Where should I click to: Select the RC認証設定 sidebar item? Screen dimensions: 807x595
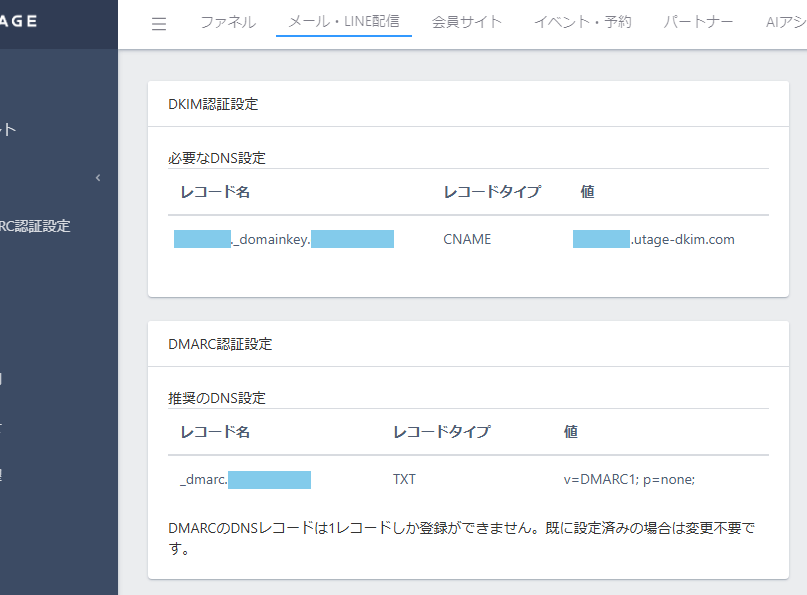[35, 226]
